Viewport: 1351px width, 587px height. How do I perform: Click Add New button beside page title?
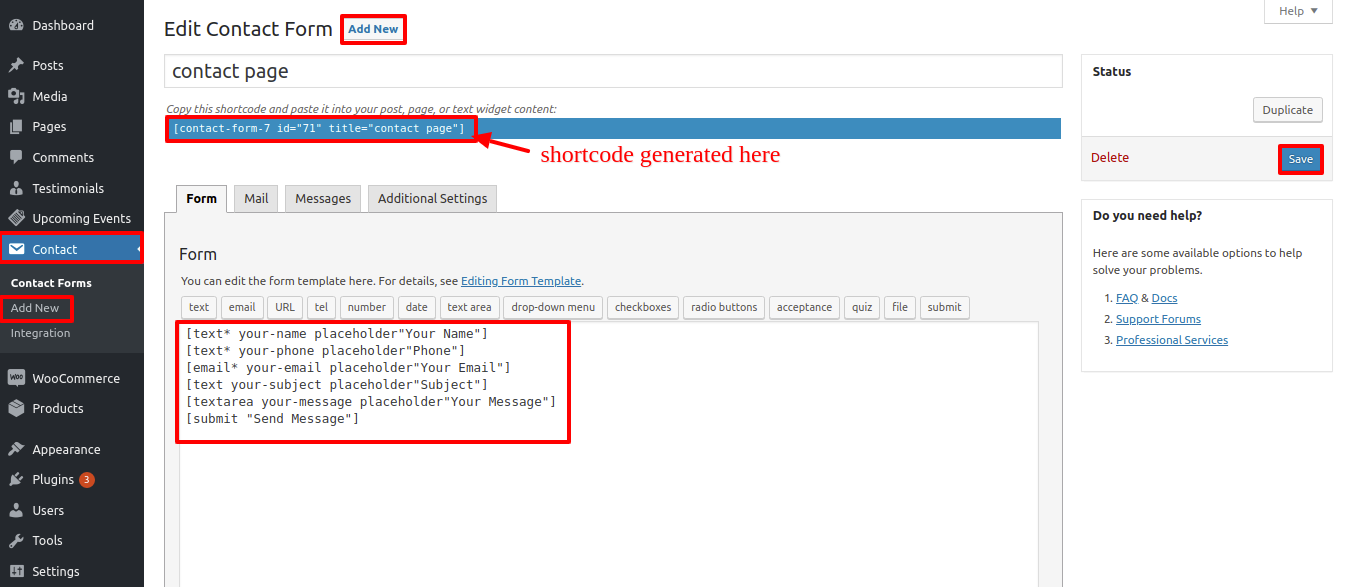pyautogui.click(x=373, y=29)
